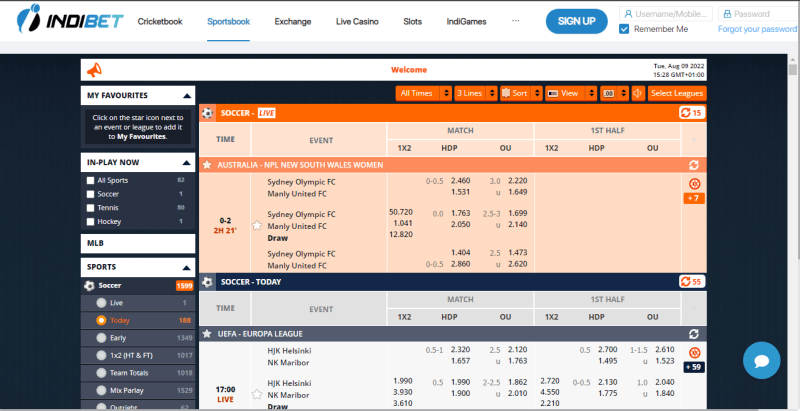Click the Indibet logo
Screen dimensions: 800x411
[x=69, y=19]
